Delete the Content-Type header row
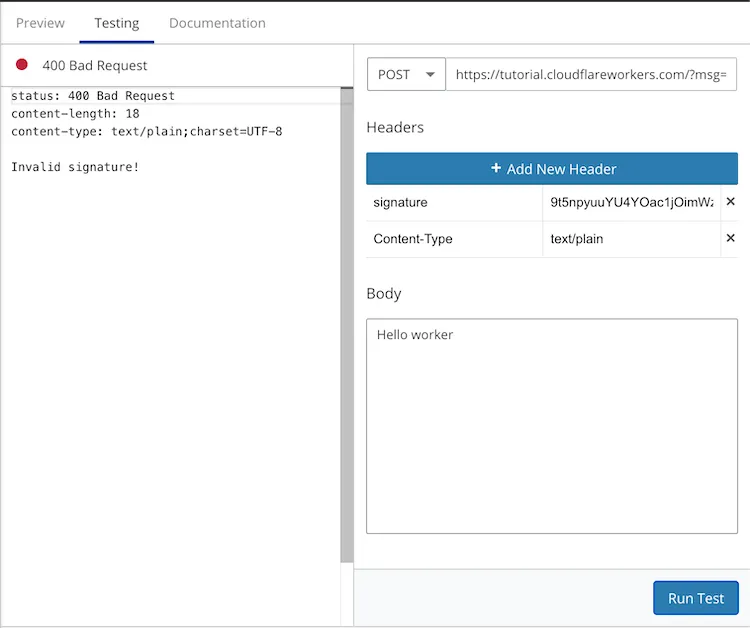 730,239
